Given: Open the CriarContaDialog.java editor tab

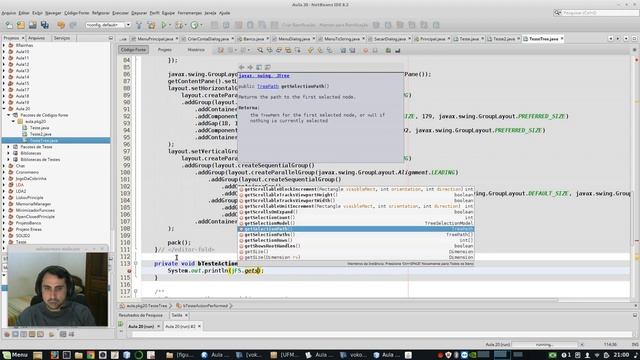Looking at the screenshot, I should (208, 39).
